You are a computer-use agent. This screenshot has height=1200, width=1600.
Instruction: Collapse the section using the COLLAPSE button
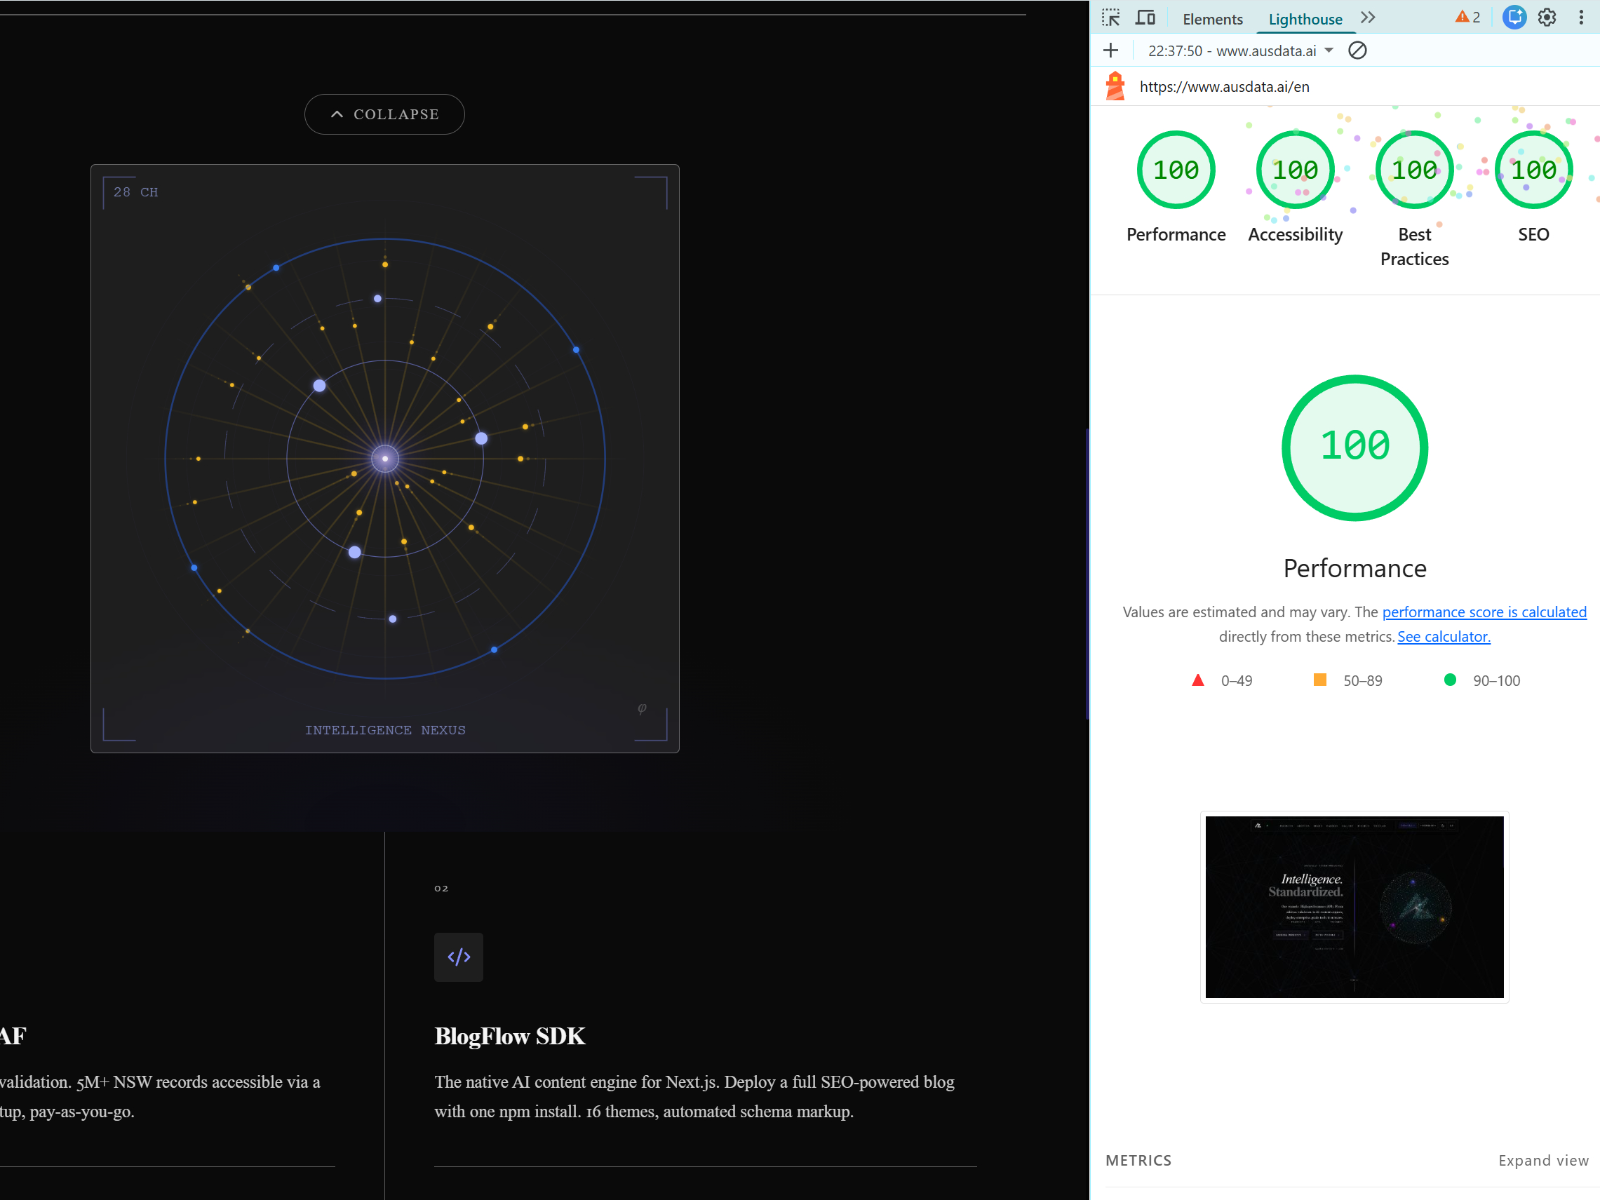click(x=384, y=115)
